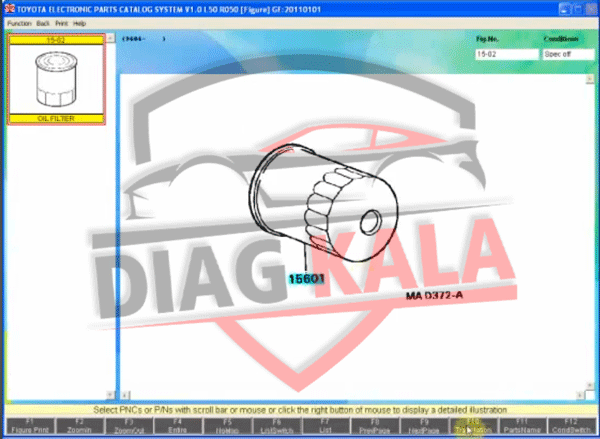Click the F8 PrevPage button

(375, 426)
